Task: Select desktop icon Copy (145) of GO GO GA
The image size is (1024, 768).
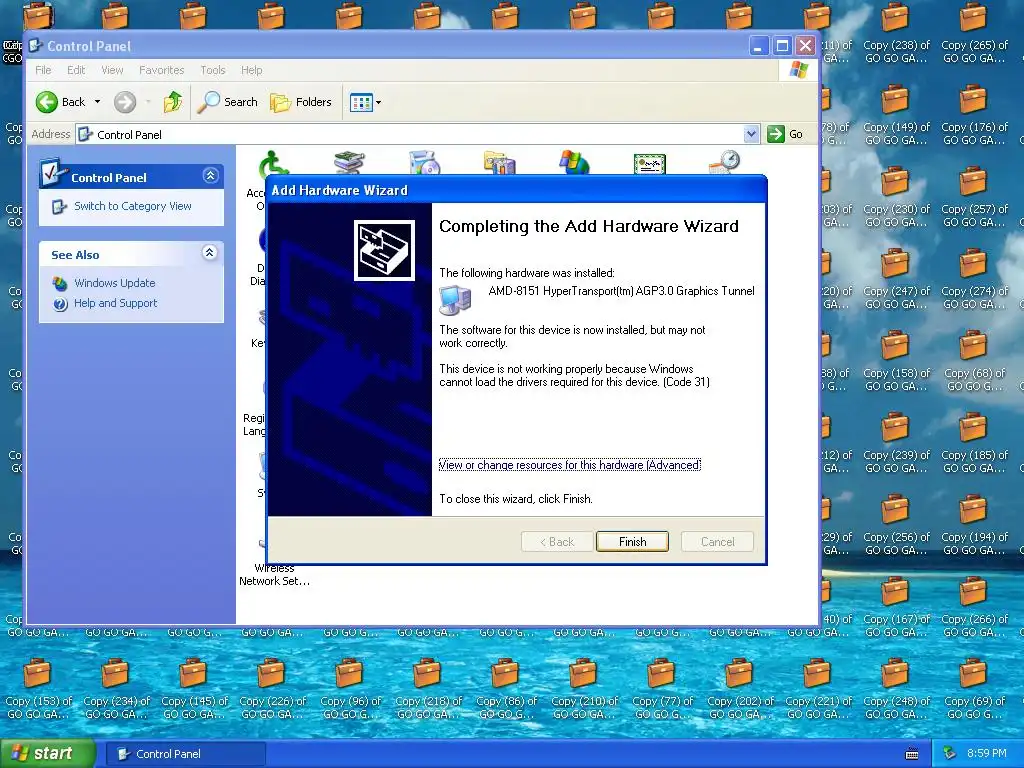Action: [x=194, y=689]
